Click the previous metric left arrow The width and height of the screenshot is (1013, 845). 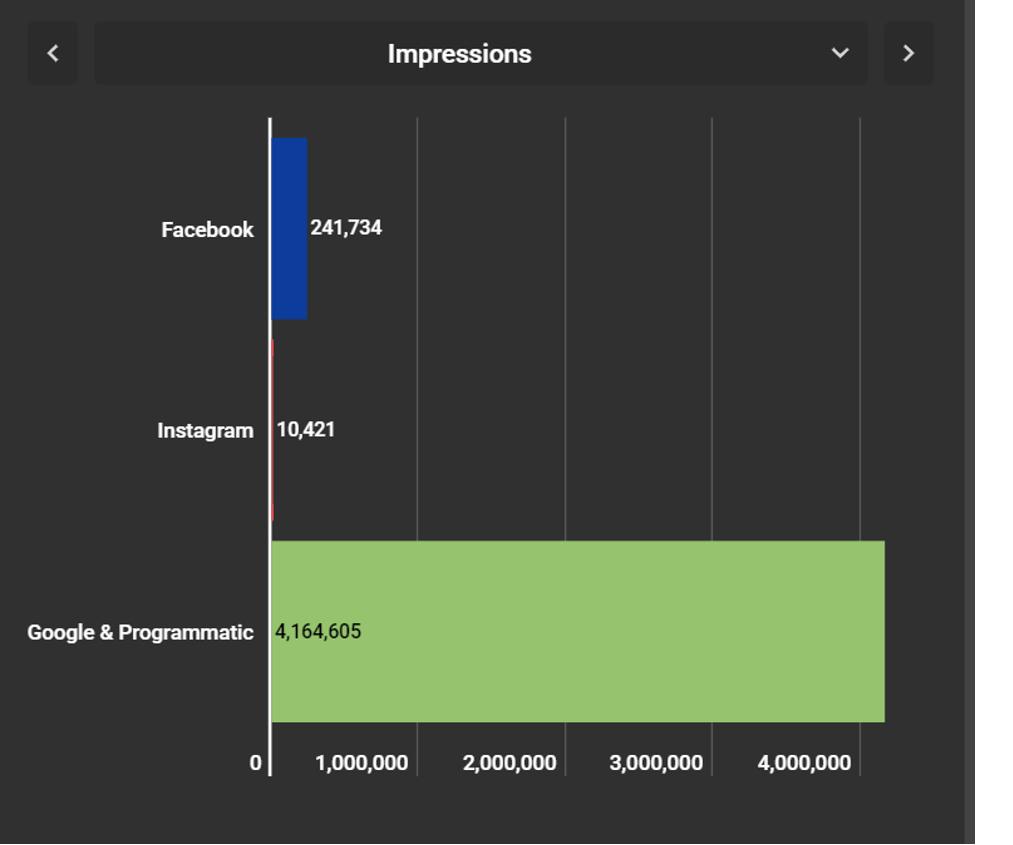point(53,54)
